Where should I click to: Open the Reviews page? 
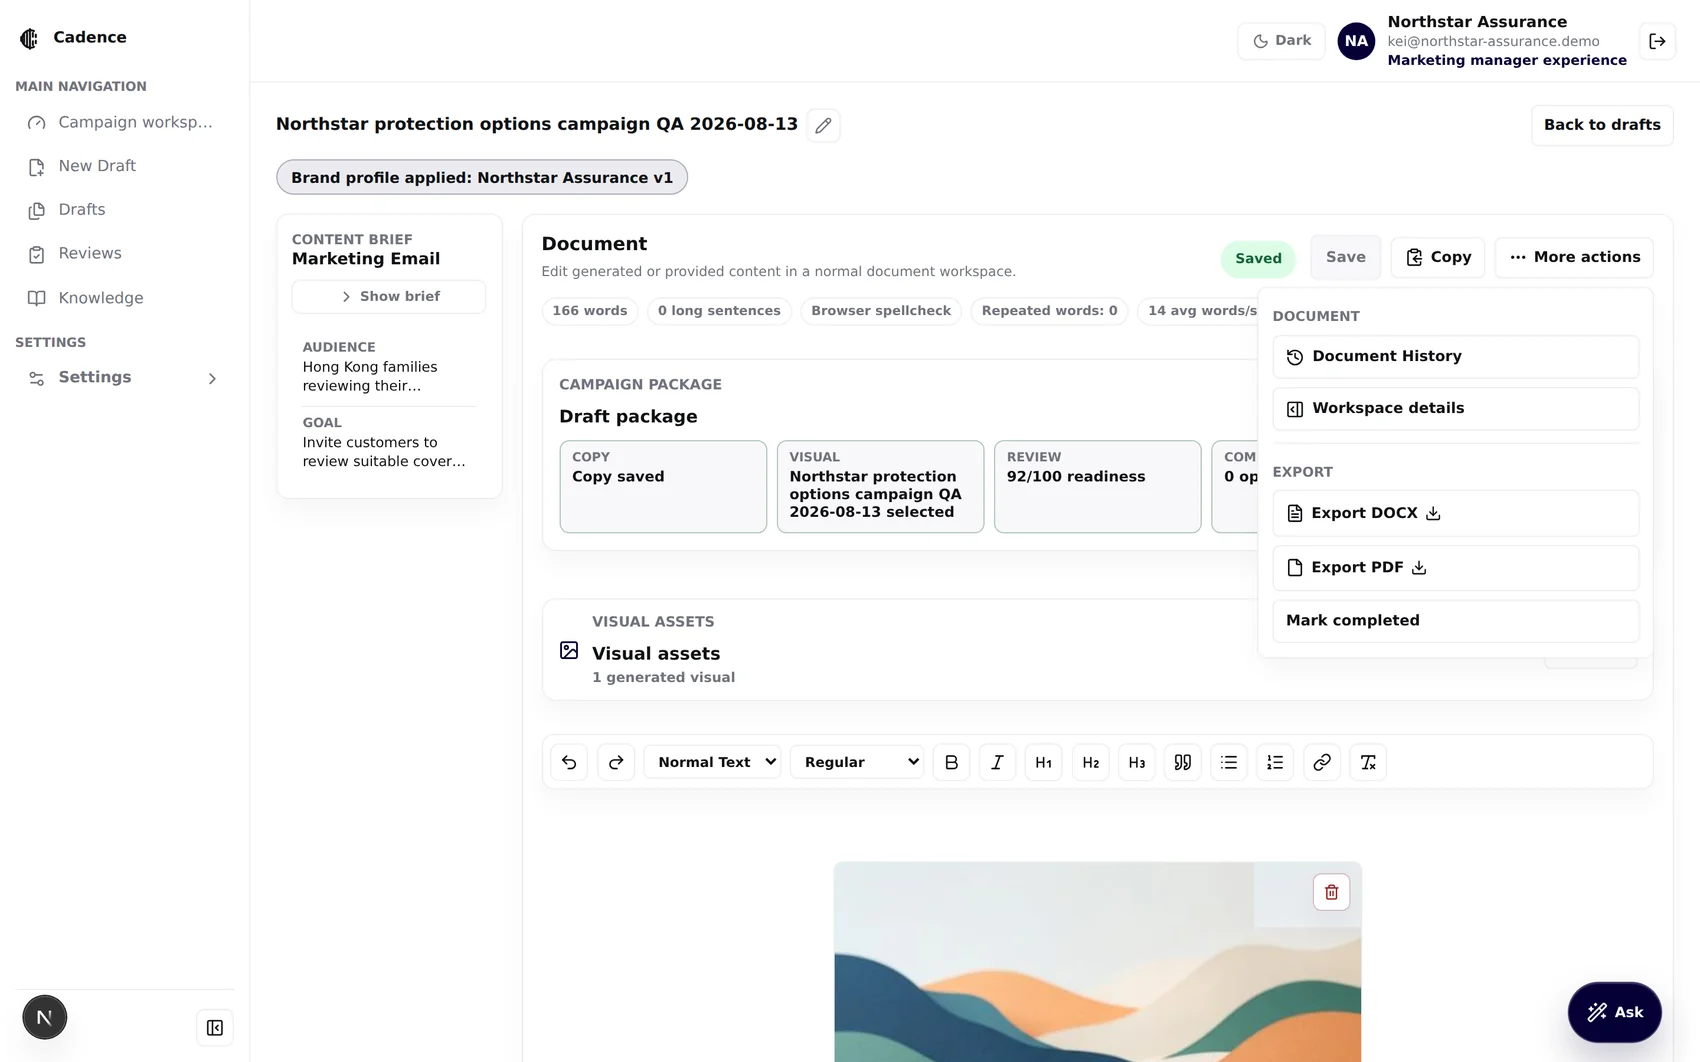coord(124,254)
